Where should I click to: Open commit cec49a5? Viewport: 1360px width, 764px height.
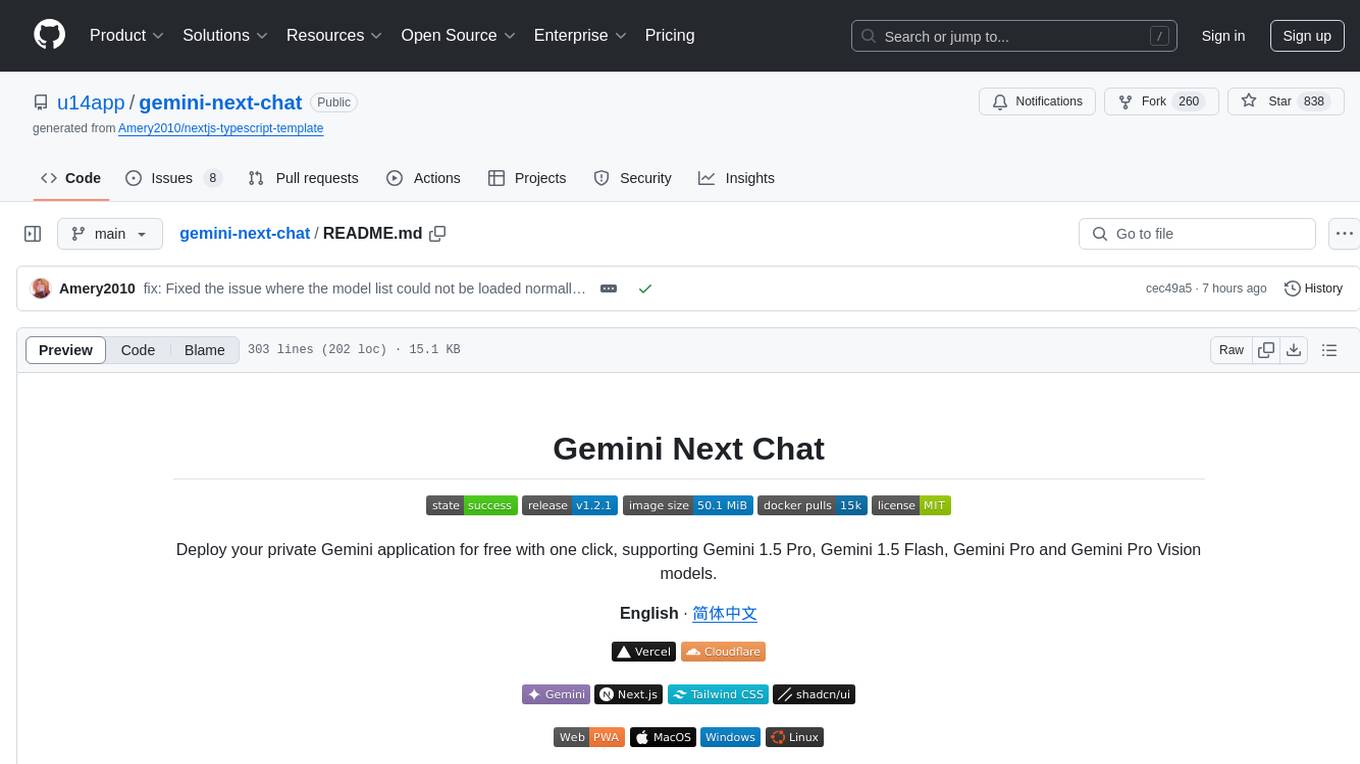point(1169,288)
